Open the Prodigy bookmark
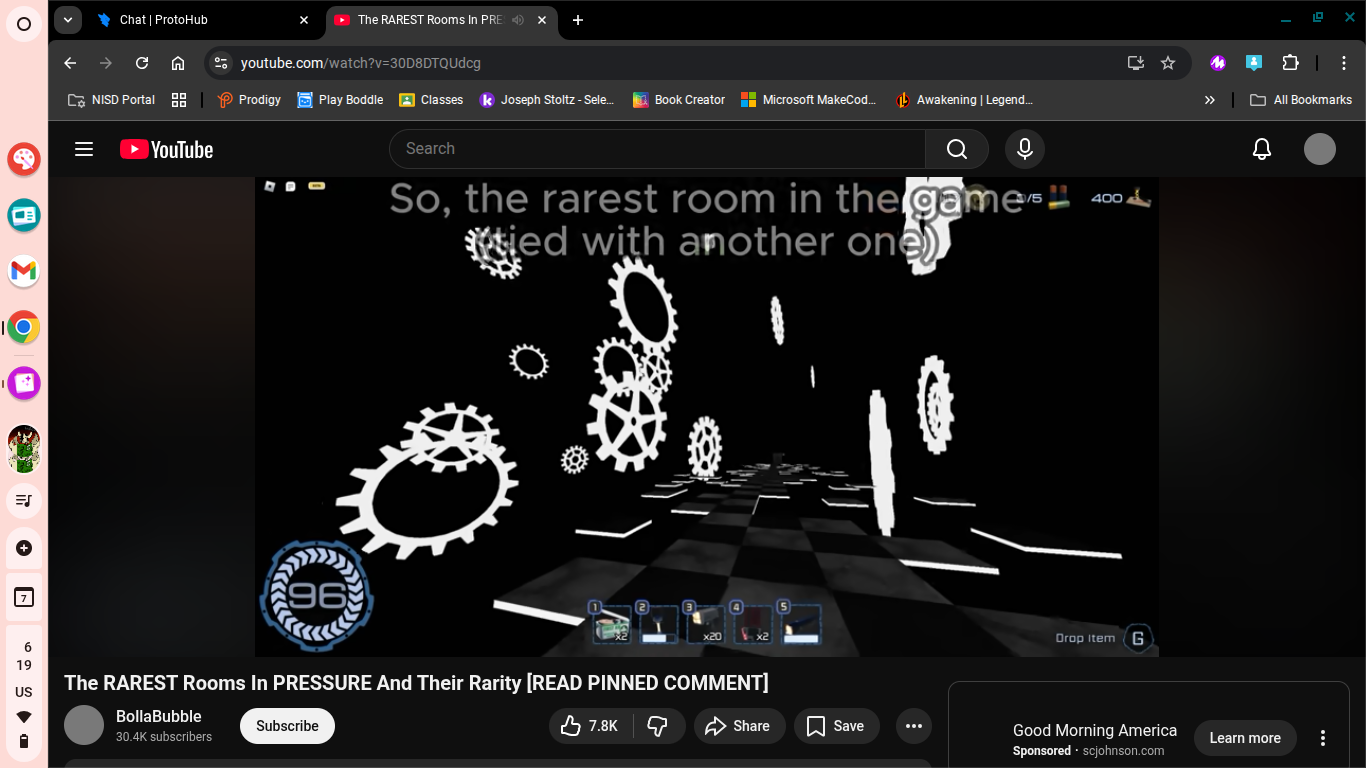This screenshot has width=1366, height=768. point(248,99)
